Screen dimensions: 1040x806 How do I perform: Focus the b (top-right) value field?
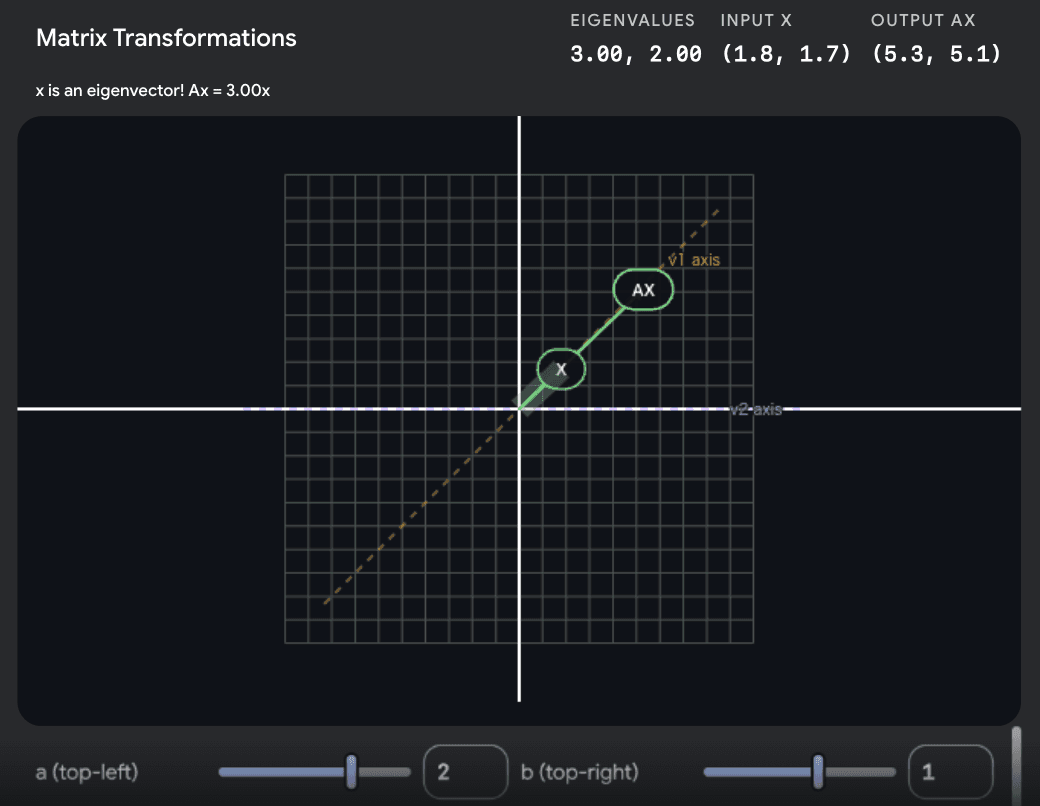click(949, 772)
